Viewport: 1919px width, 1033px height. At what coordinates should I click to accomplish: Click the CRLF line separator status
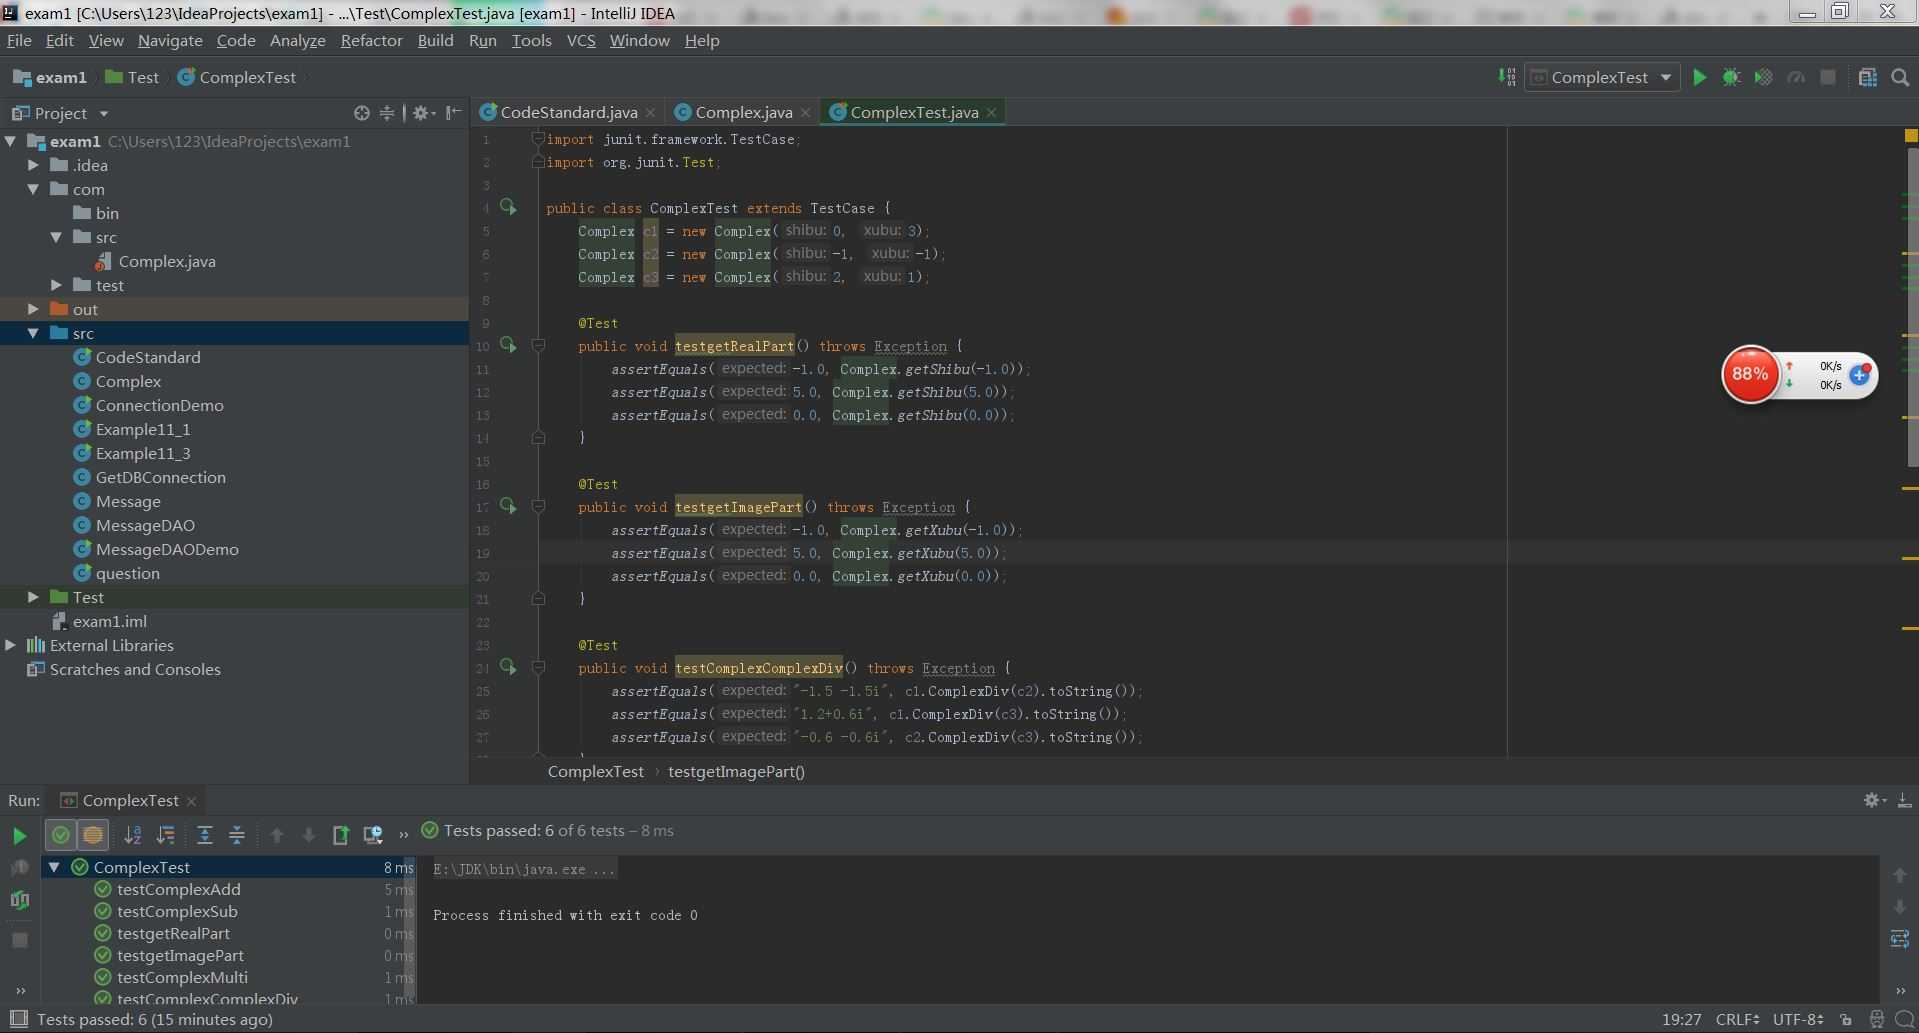pyautogui.click(x=1737, y=1019)
